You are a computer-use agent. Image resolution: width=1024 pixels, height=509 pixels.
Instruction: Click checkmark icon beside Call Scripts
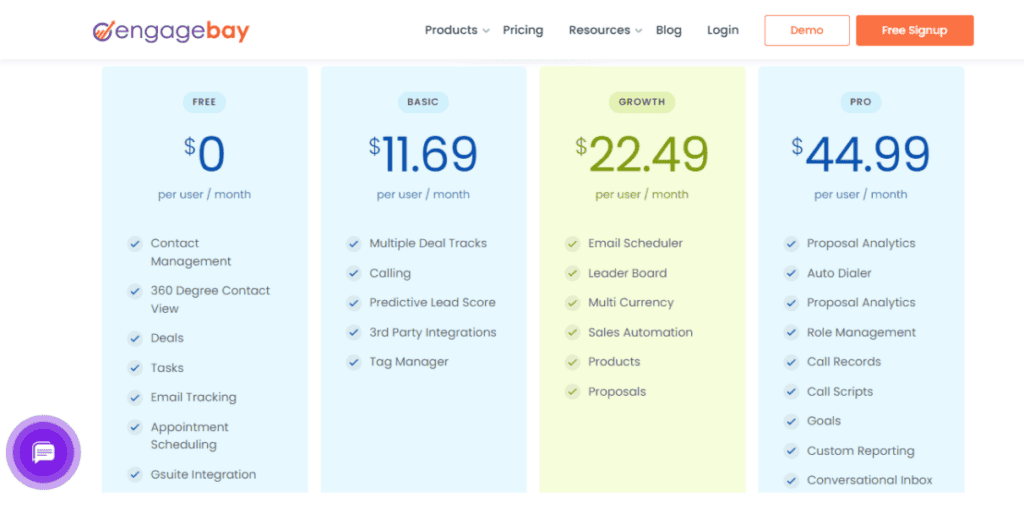pyautogui.click(x=792, y=392)
